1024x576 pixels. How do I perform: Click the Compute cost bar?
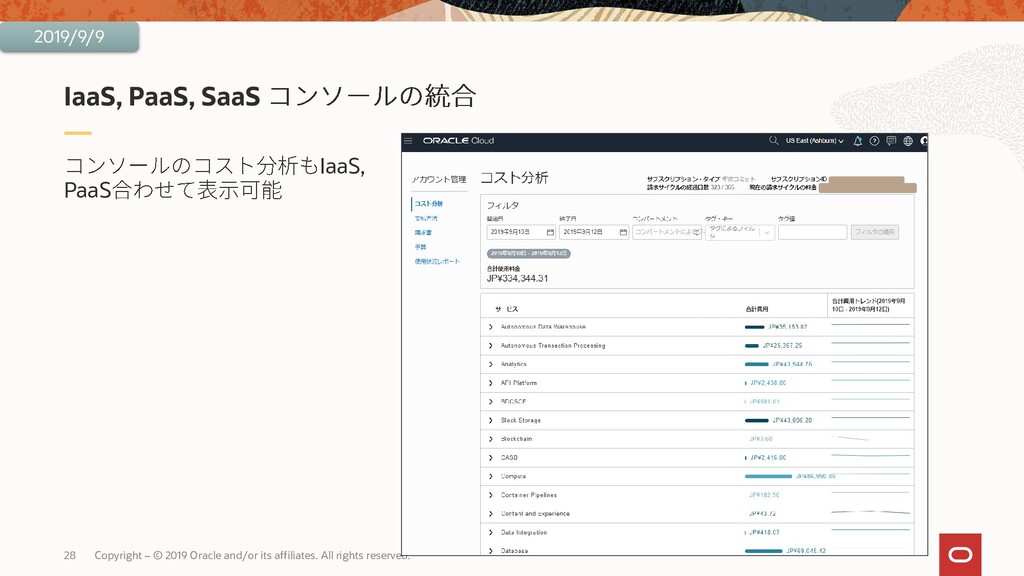pyautogui.click(x=768, y=476)
